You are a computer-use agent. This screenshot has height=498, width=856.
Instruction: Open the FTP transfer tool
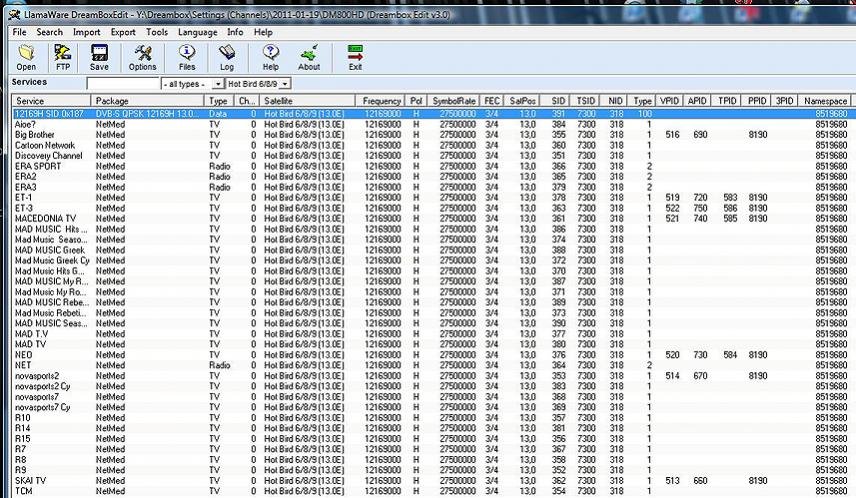point(63,56)
